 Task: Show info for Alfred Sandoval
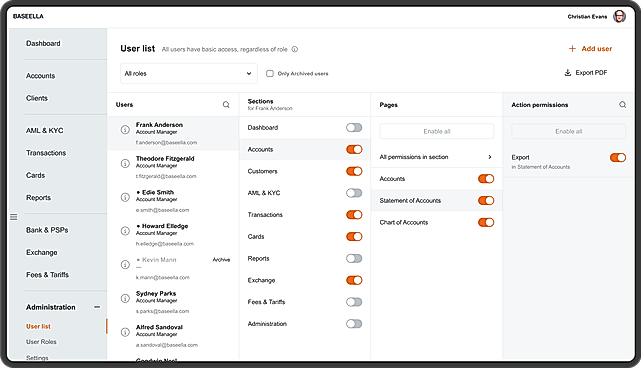(x=125, y=332)
